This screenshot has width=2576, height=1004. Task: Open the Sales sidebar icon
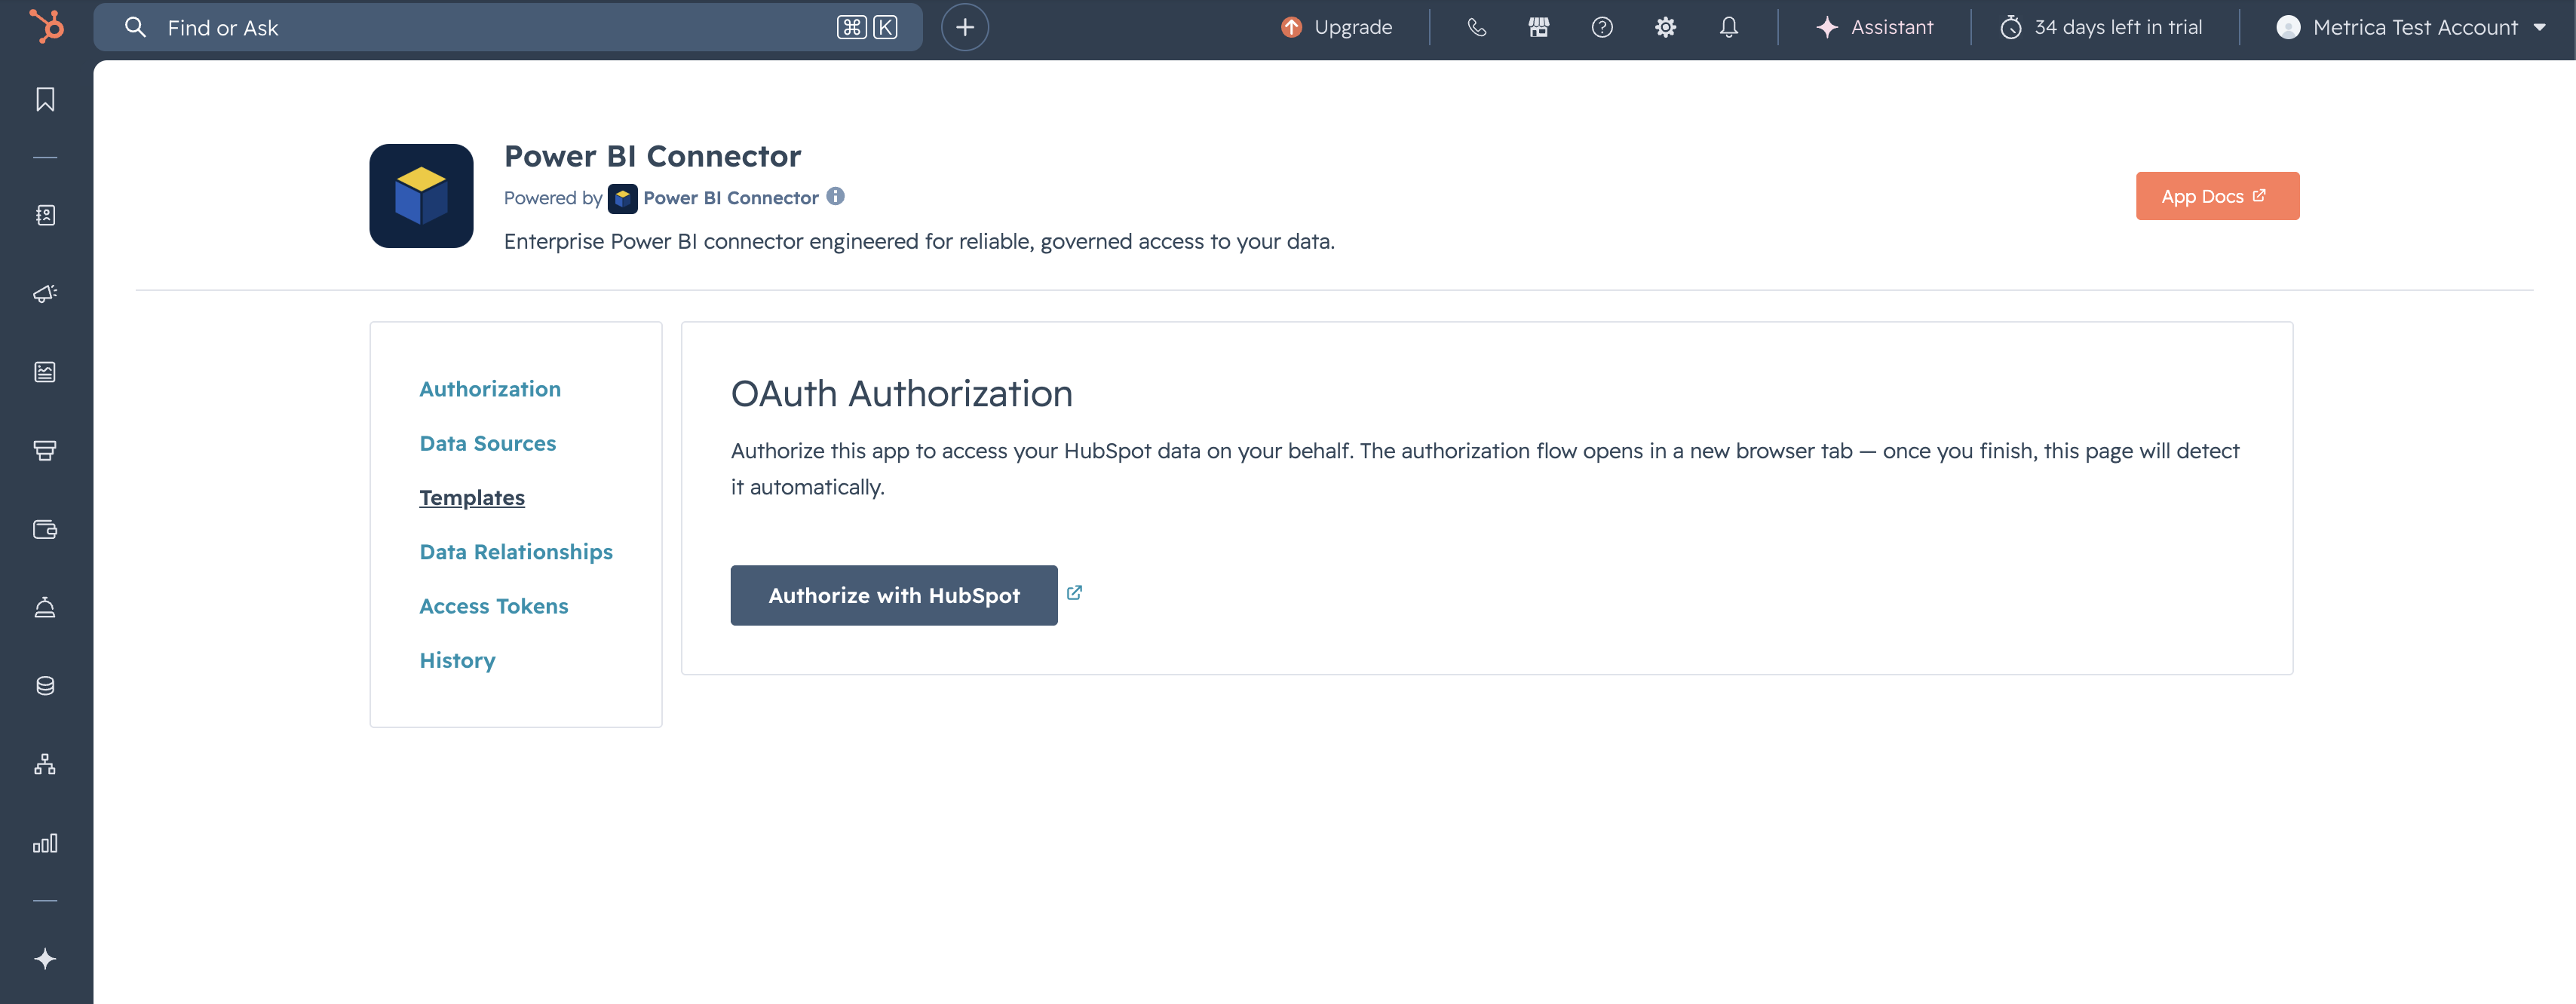(45, 450)
